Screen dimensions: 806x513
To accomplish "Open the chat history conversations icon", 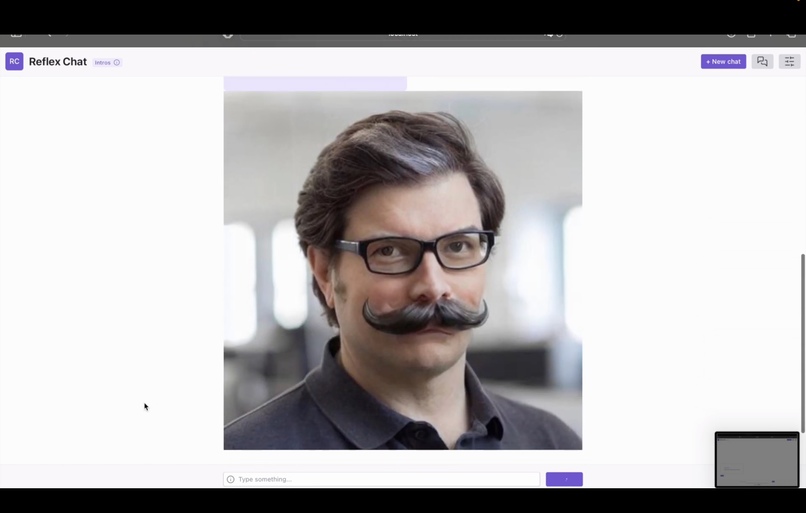I will coord(762,62).
